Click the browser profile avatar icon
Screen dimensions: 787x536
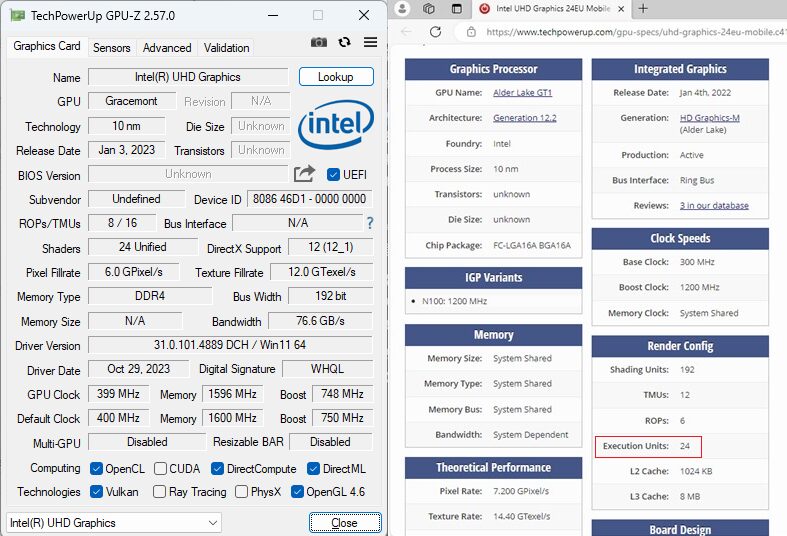pyautogui.click(x=402, y=9)
